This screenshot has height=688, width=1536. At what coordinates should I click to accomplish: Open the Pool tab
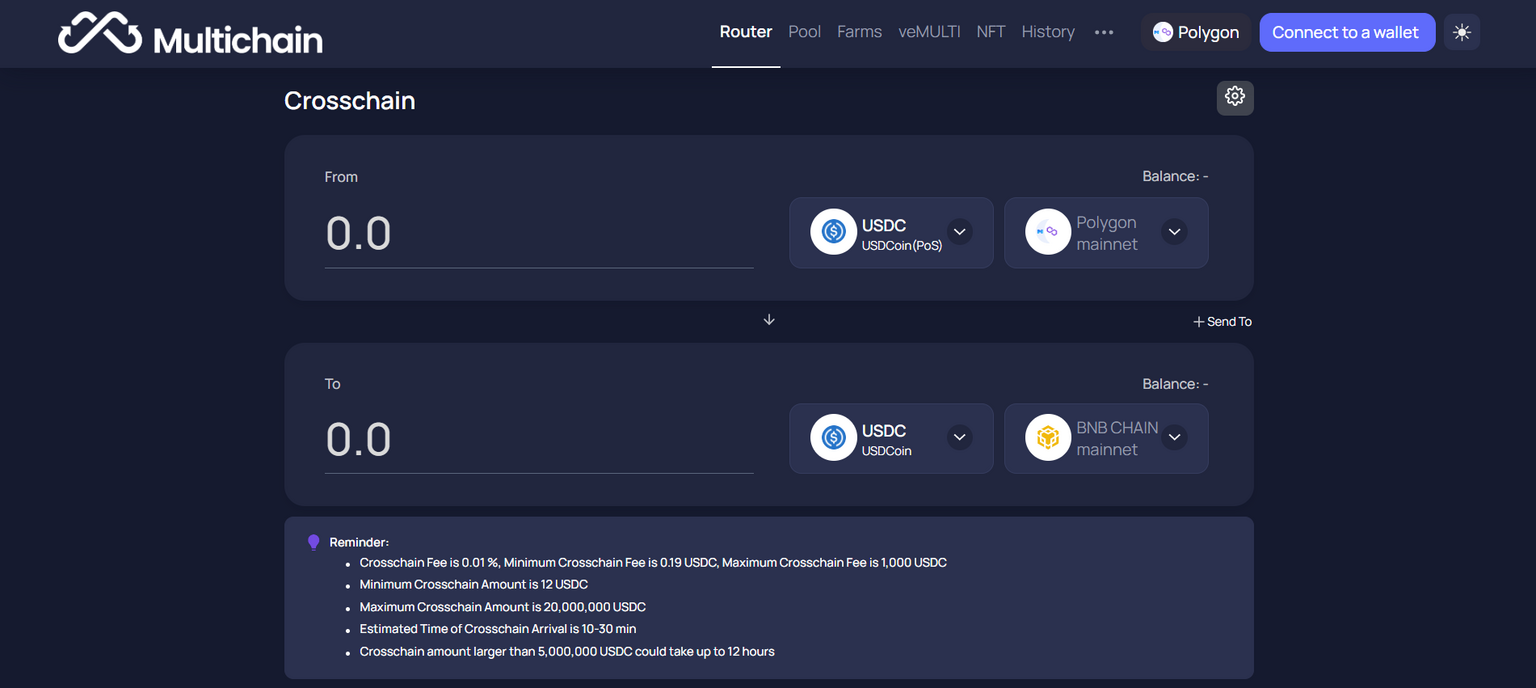[x=804, y=32]
